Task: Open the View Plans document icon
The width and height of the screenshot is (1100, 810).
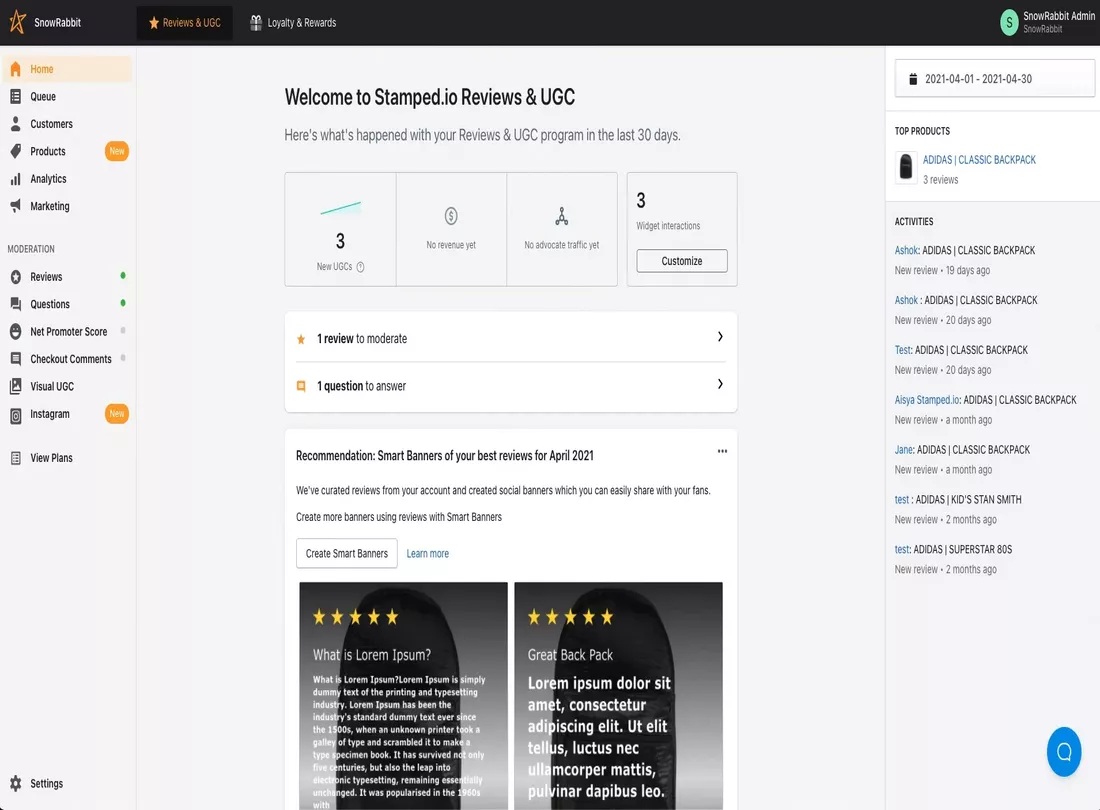Action: 15,458
